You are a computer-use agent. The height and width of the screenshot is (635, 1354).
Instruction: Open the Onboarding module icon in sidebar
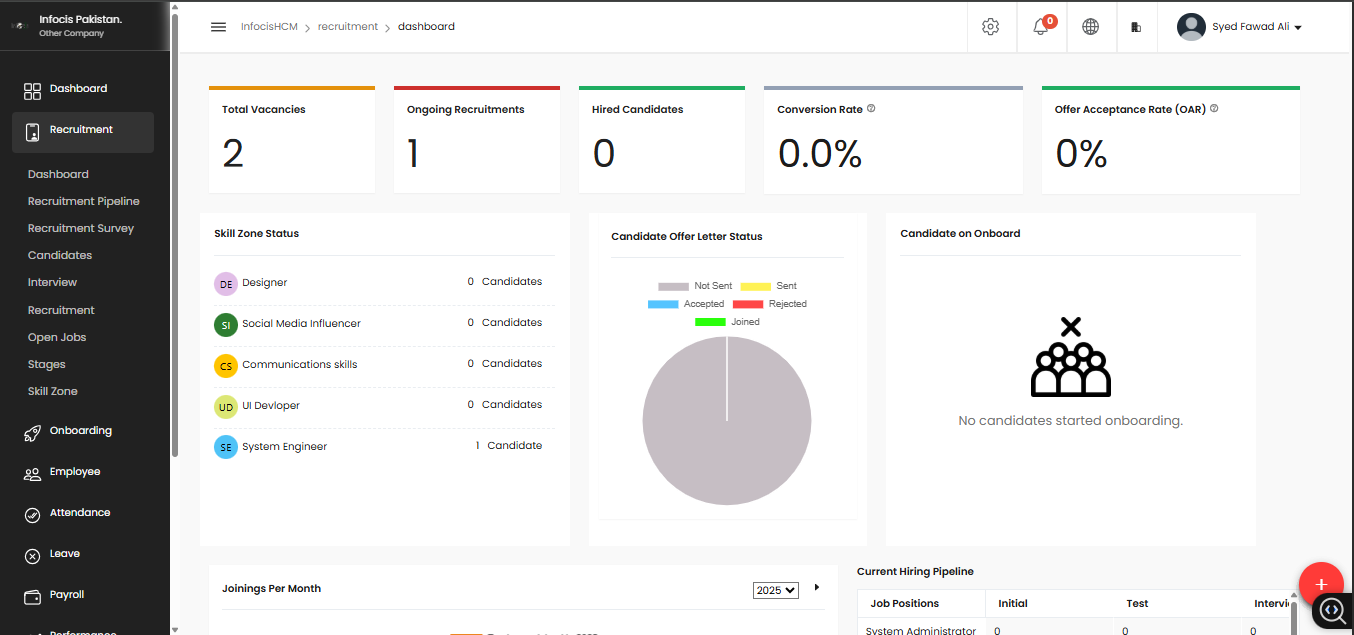pos(29,430)
